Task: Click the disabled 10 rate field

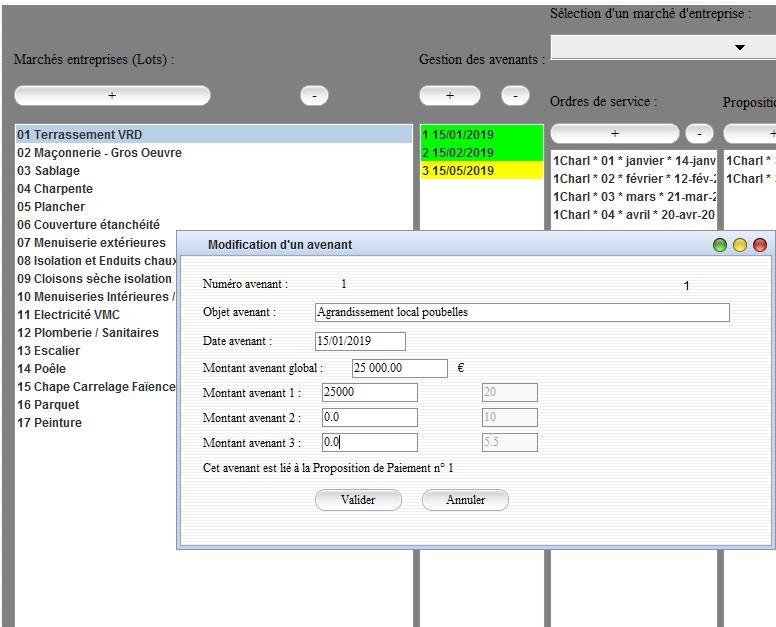Action: click(510, 417)
